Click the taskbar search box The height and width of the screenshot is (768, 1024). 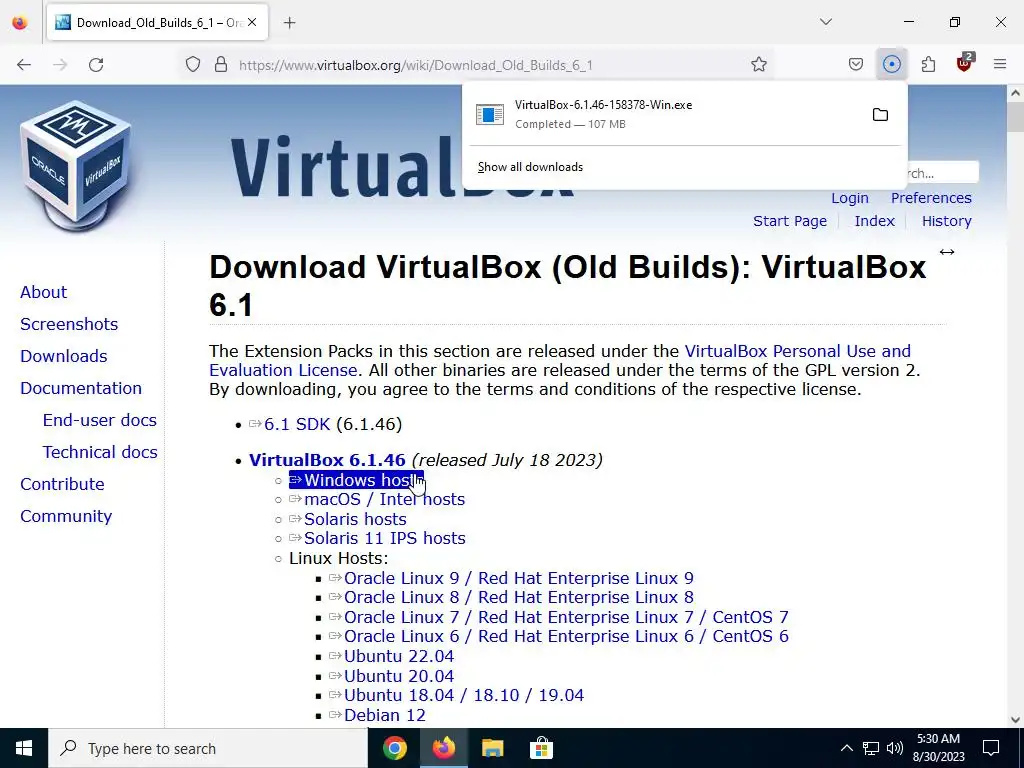pyautogui.click(x=208, y=748)
